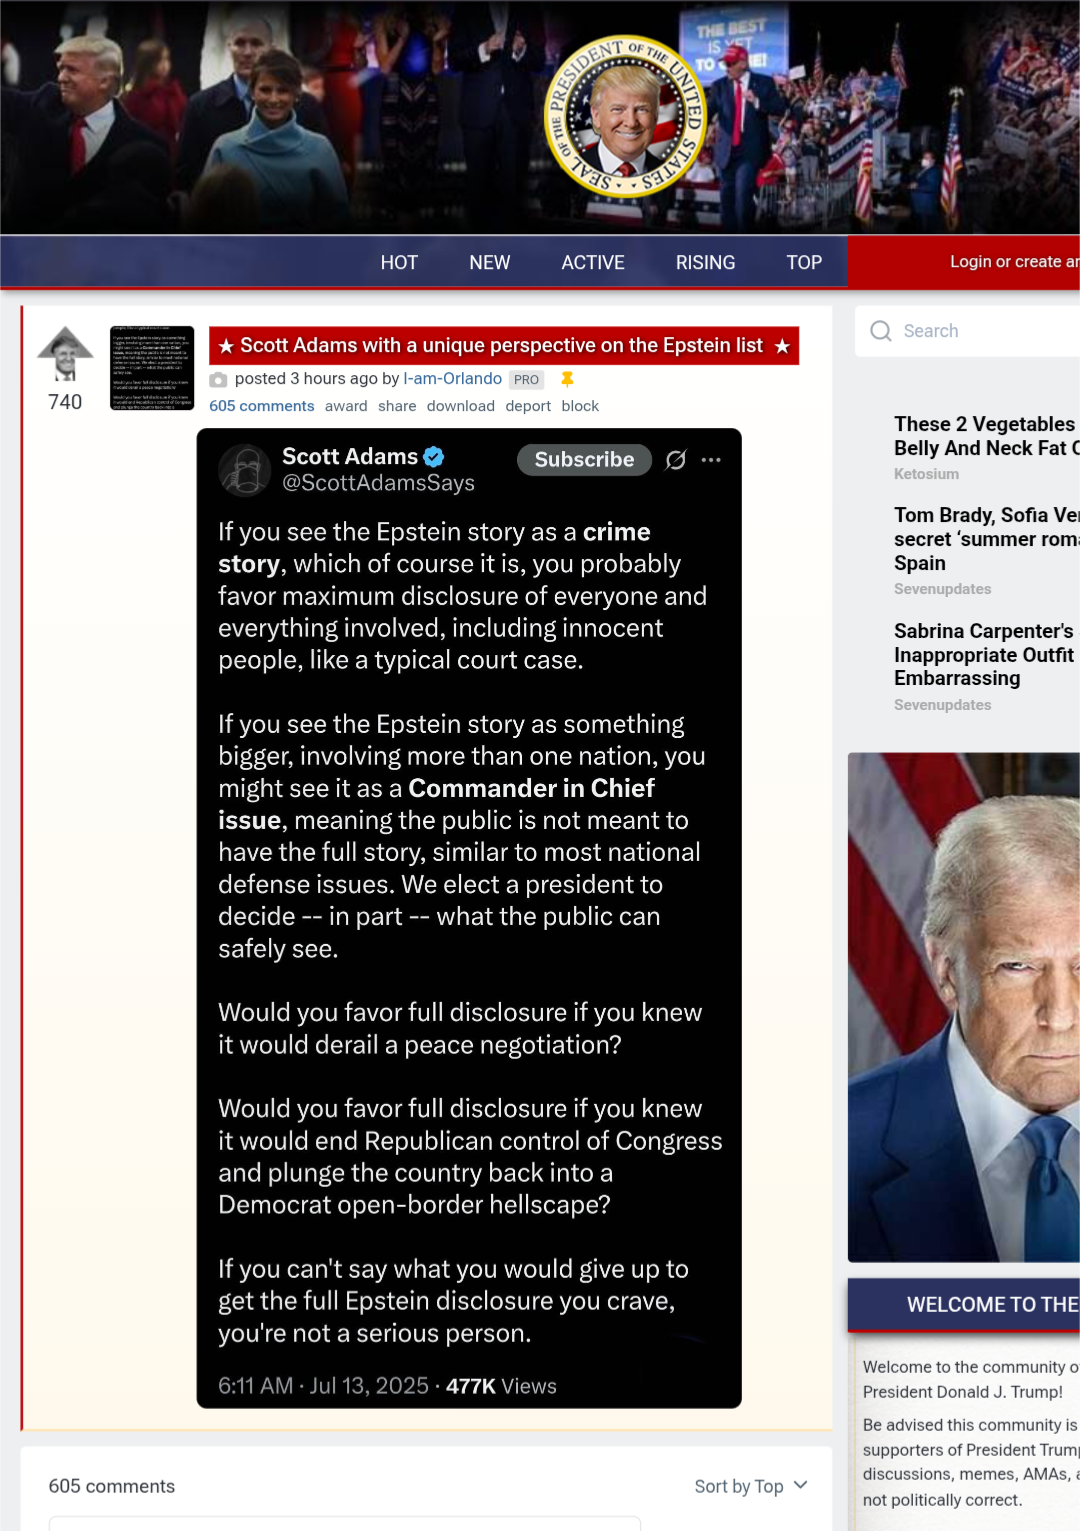Click the deport link
The height and width of the screenshot is (1531, 1080).
pyautogui.click(x=528, y=406)
